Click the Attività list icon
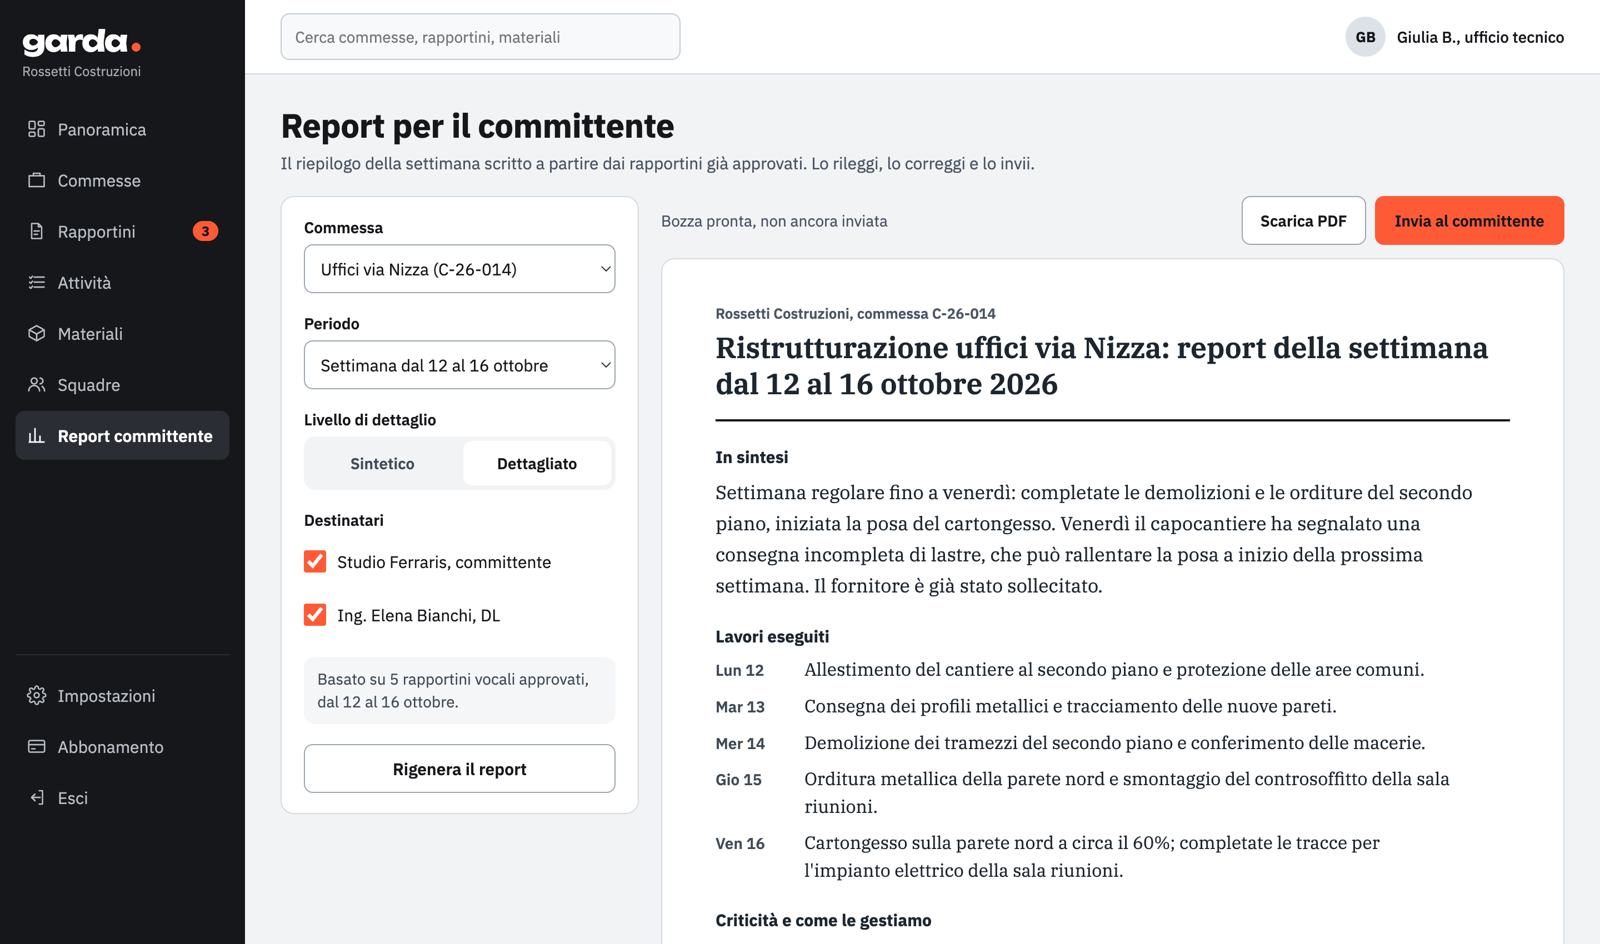The width and height of the screenshot is (1600, 944). 37,282
